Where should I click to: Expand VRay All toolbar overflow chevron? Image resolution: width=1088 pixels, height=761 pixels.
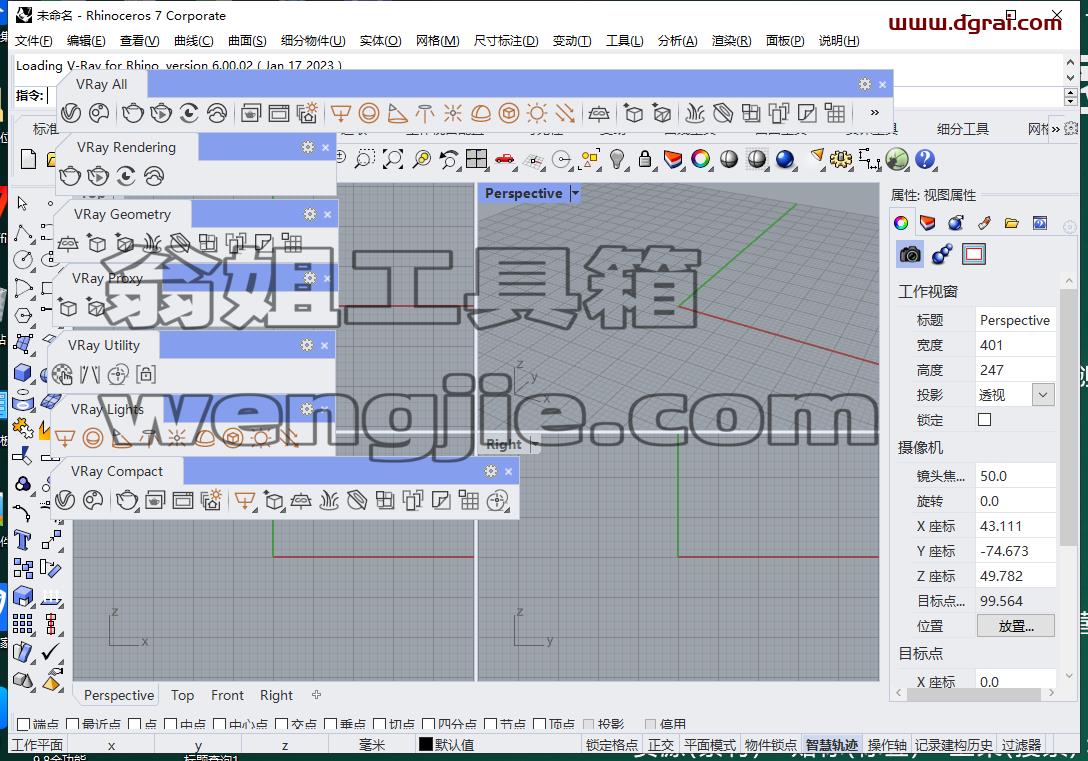coord(874,112)
